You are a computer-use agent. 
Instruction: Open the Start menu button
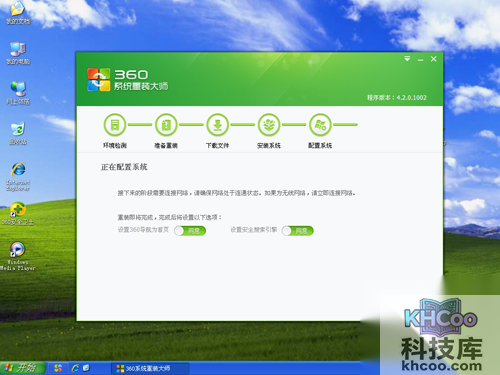pyautogui.click(x=23, y=368)
